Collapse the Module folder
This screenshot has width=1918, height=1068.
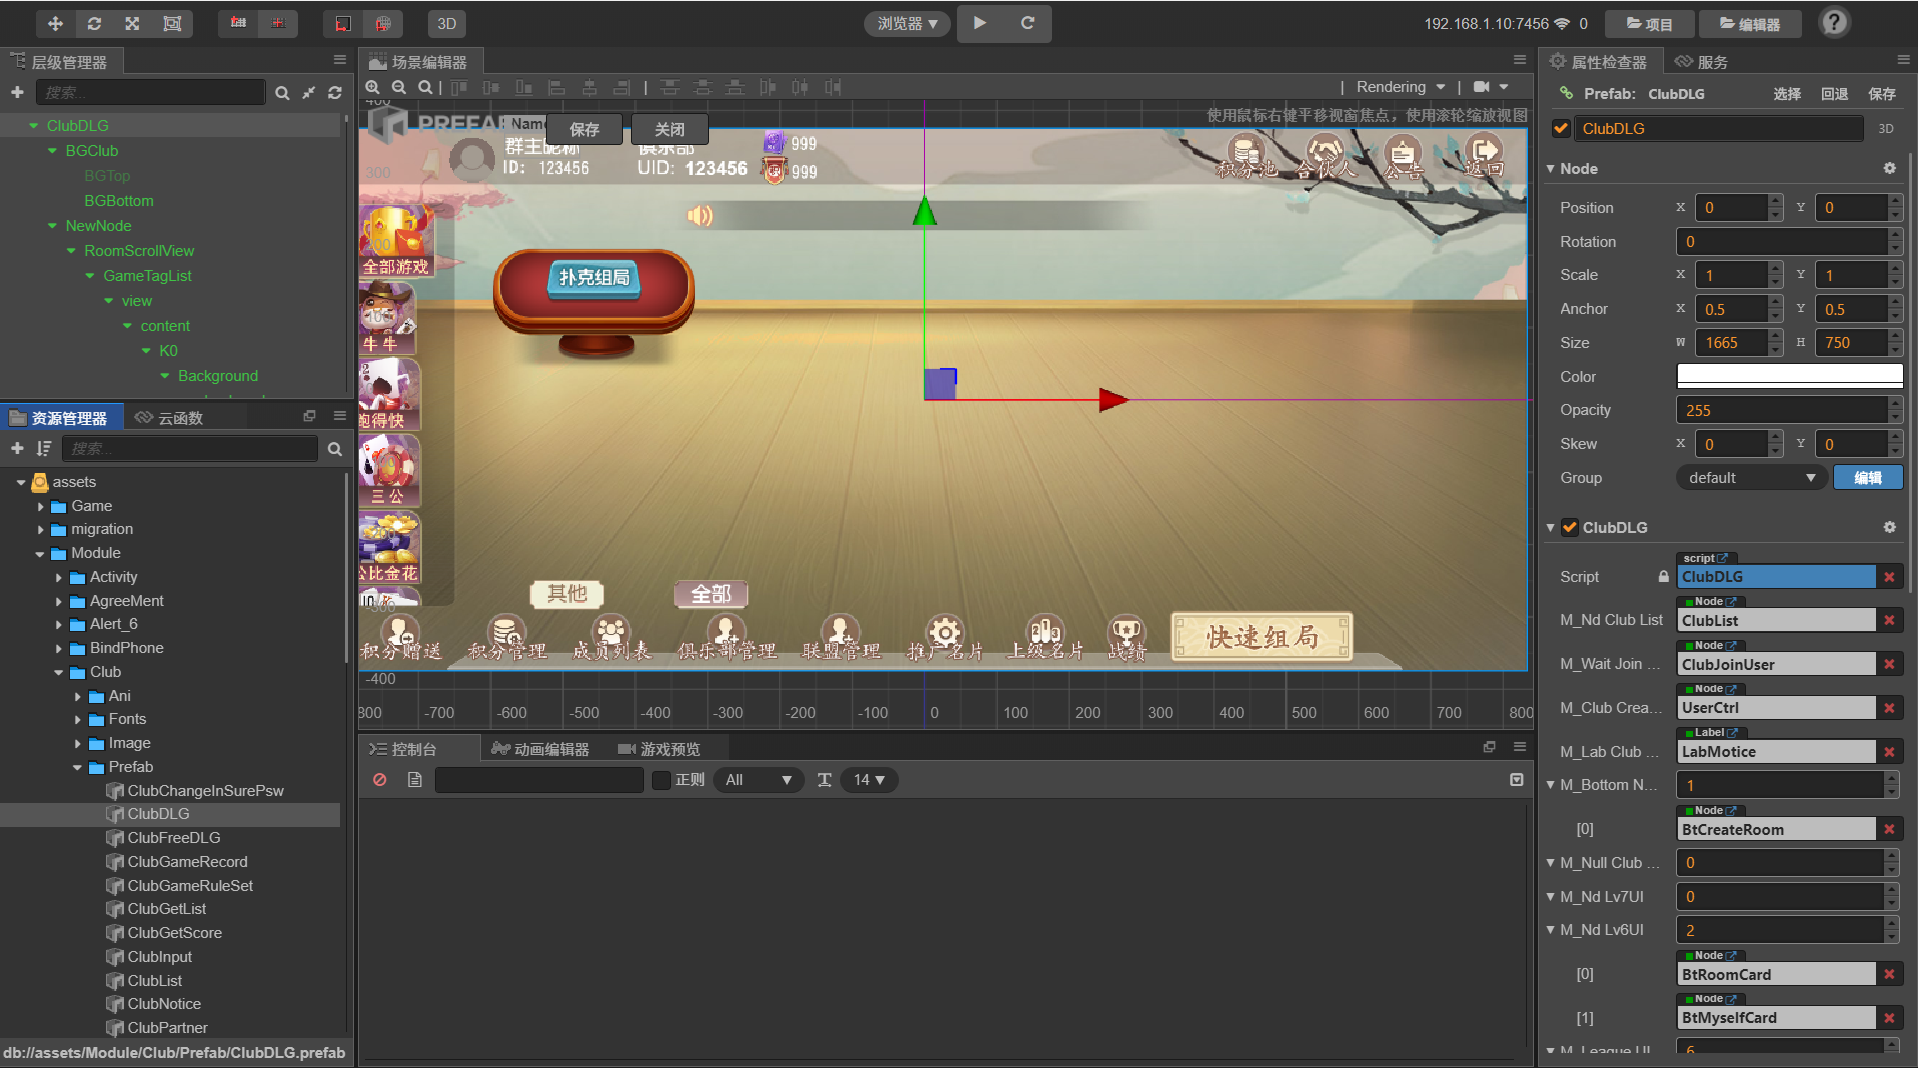tap(40, 553)
